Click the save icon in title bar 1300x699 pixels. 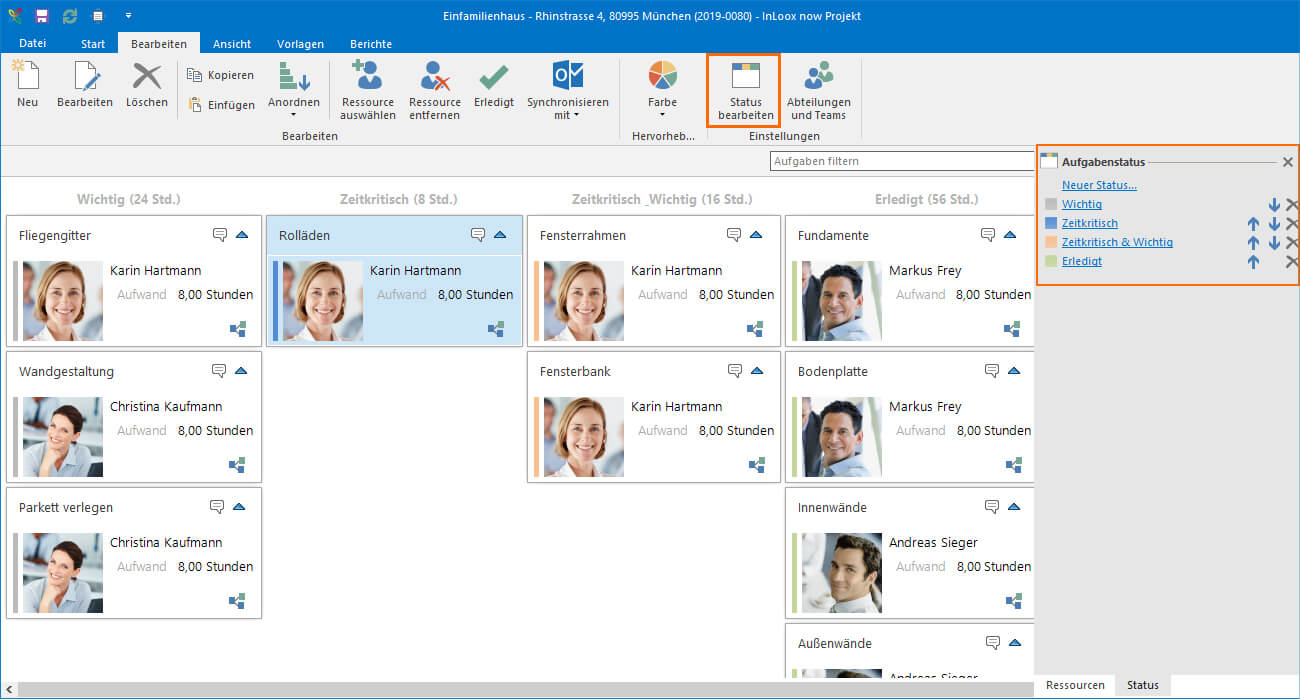point(42,16)
